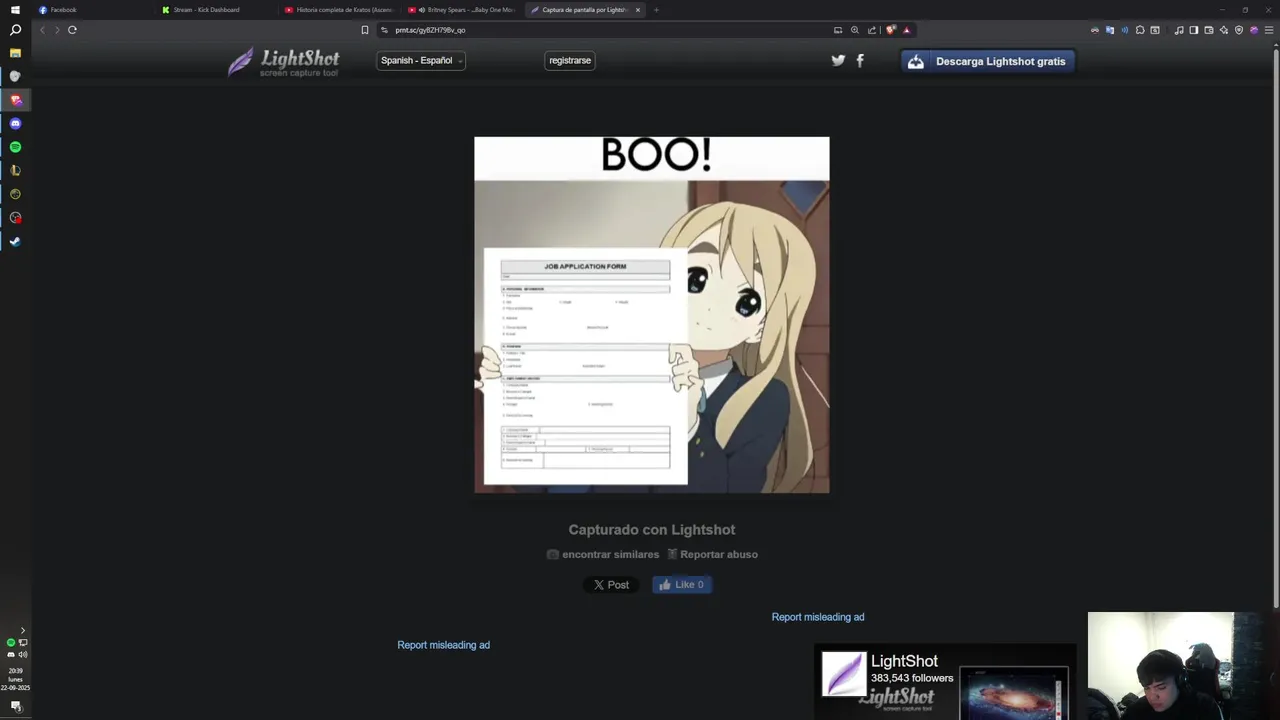Open site settings icon beside the URL
Image resolution: width=1280 pixels, height=720 pixels.
pyautogui.click(x=384, y=30)
